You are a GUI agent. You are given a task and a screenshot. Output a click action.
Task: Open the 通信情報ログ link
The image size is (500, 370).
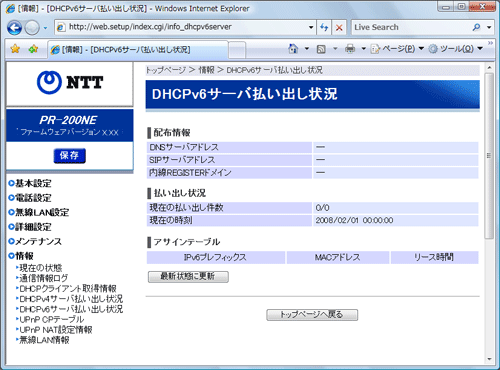click(42, 278)
